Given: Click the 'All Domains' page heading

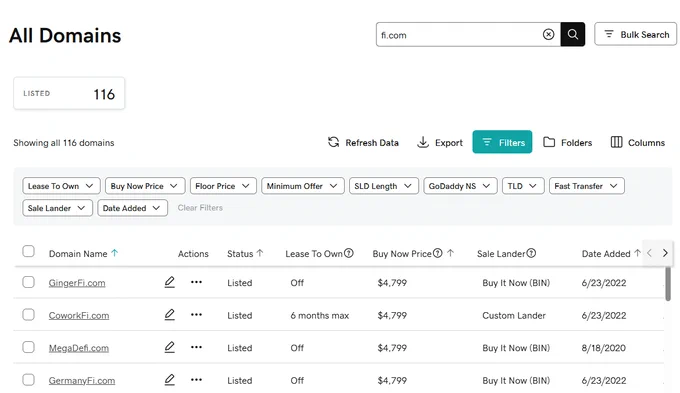Looking at the screenshot, I should pyautogui.click(x=65, y=36).
